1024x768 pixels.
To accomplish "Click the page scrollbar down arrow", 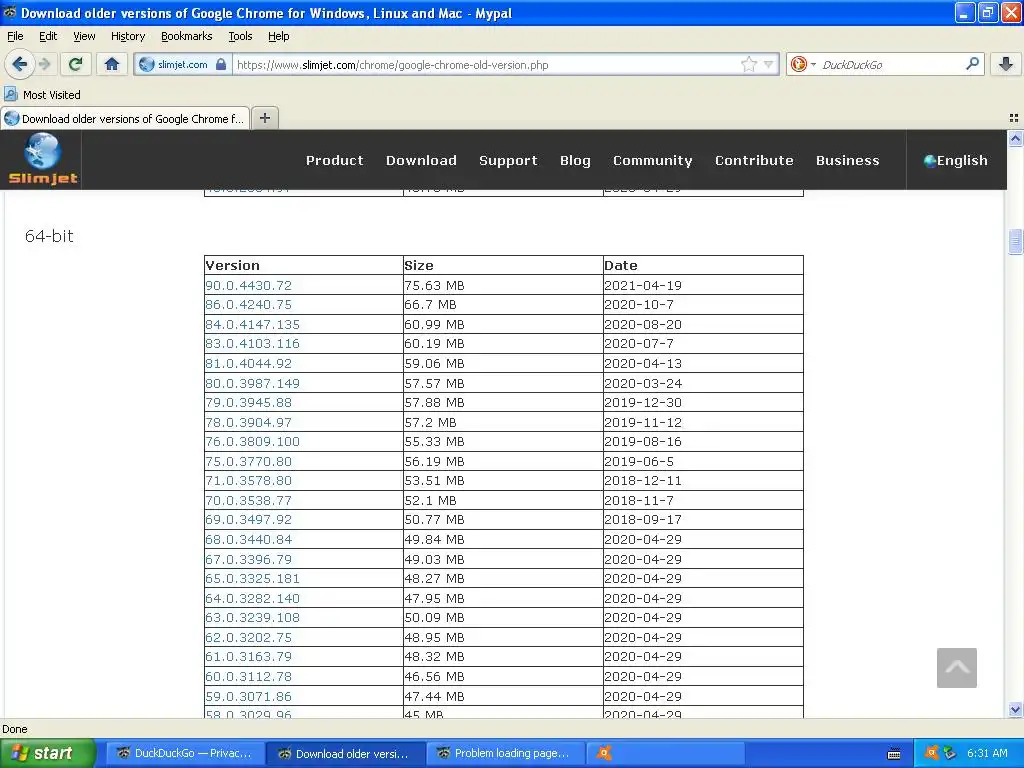I will 1015,709.
